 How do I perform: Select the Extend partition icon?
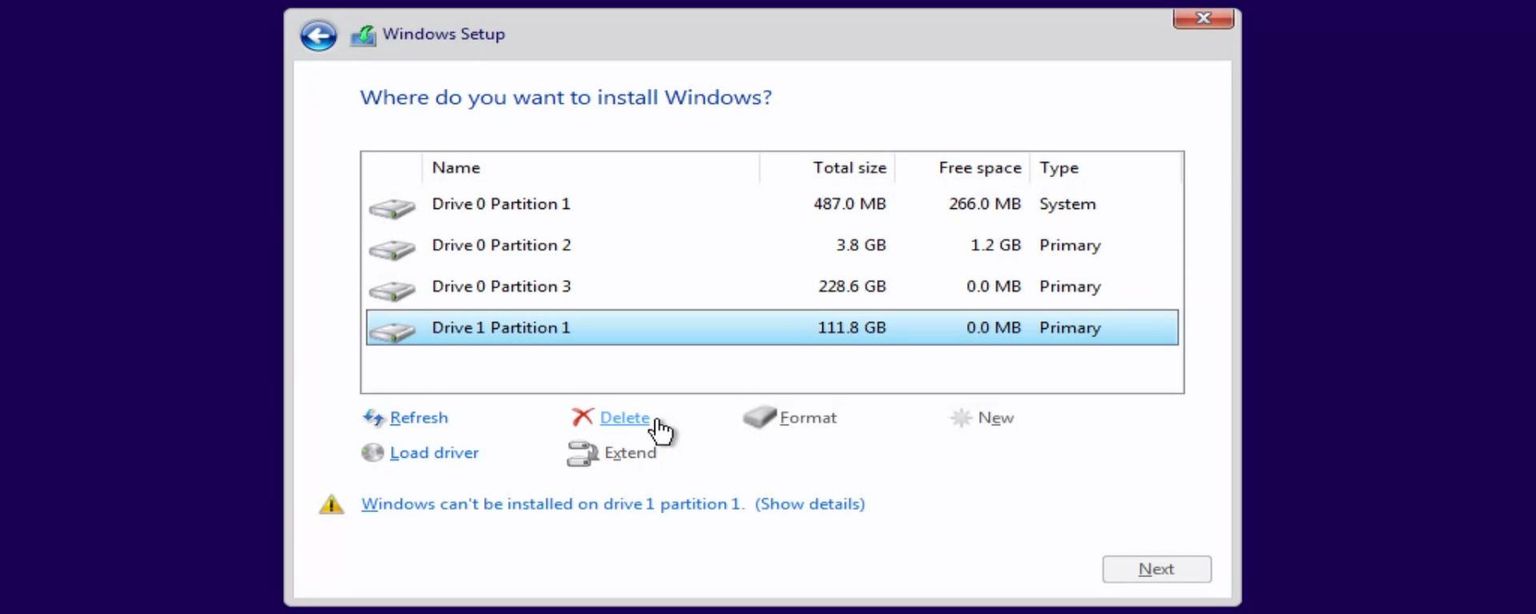[x=581, y=452]
